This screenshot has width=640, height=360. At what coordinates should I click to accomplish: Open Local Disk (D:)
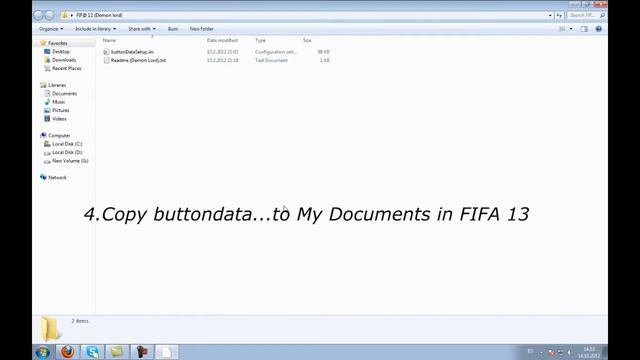[67, 152]
